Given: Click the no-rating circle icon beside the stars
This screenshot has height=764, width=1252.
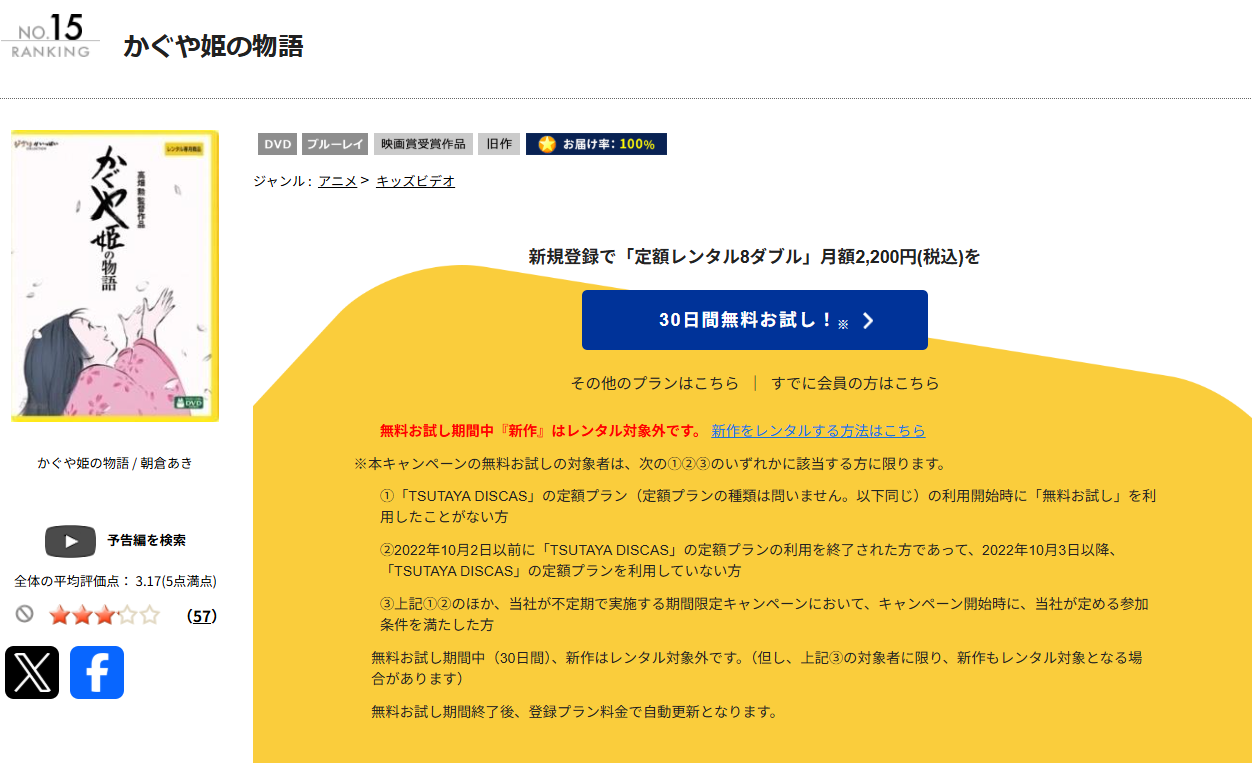Looking at the screenshot, I should (25, 614).
